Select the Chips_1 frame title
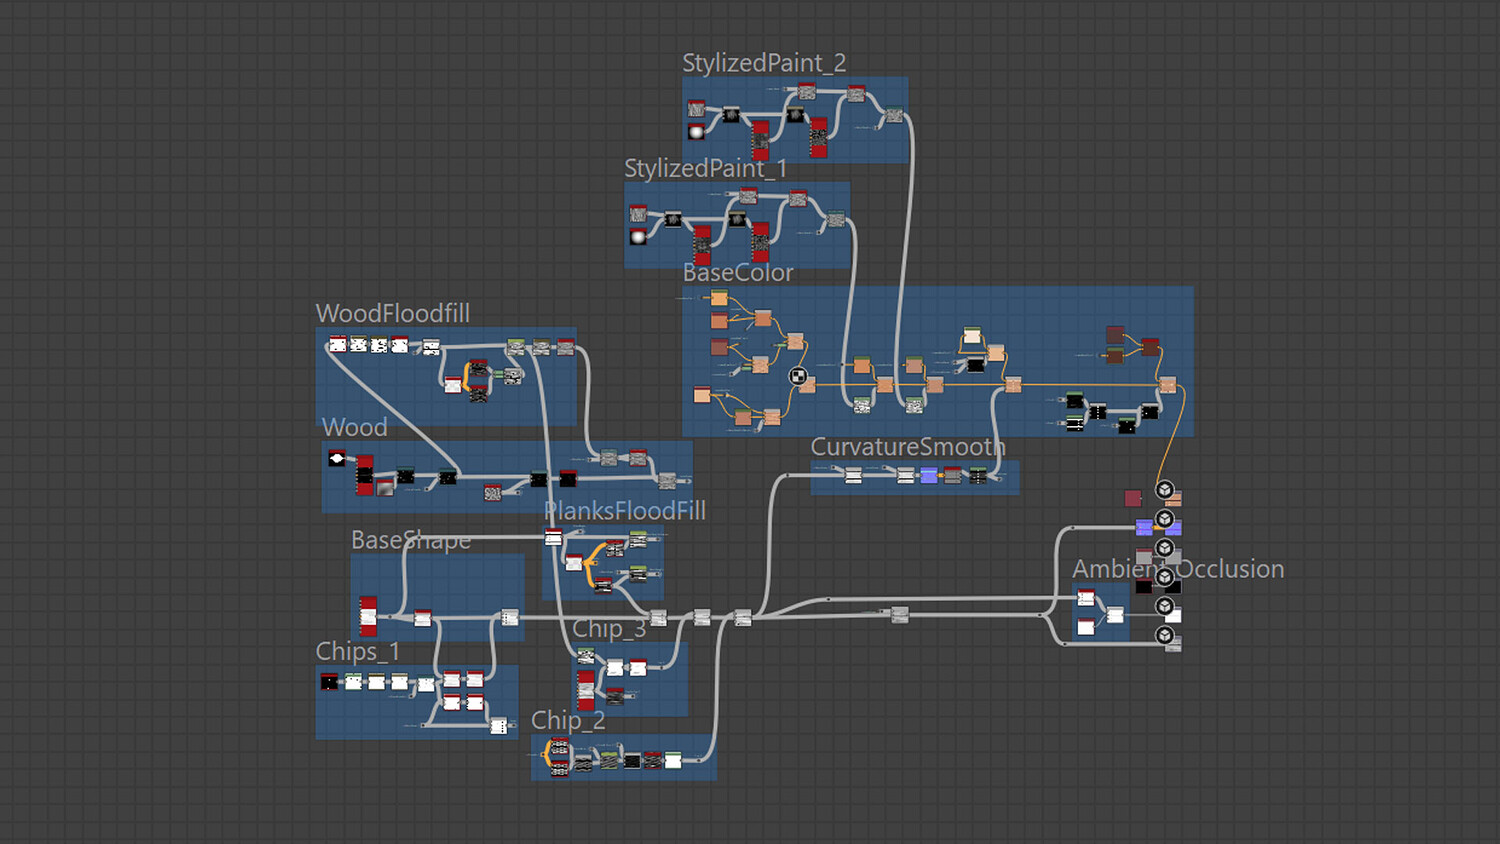Screen dimensions: 1500x844 click(x=358, y=651)
